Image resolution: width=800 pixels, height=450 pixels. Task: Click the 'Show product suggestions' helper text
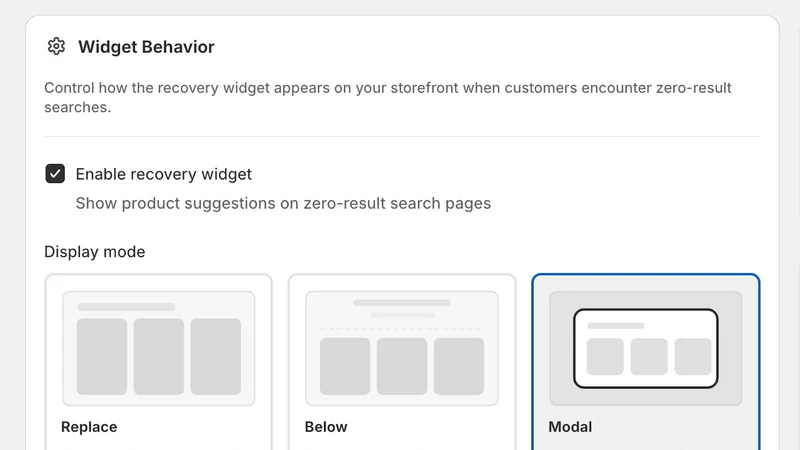(283, 203)
